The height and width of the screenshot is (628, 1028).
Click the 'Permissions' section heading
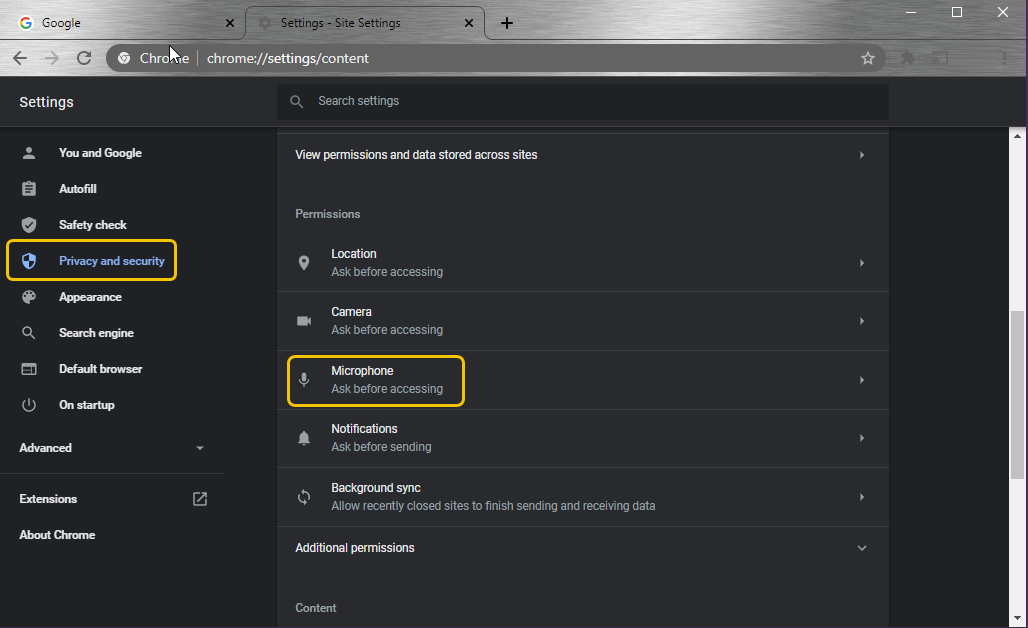tap(328, 214)
